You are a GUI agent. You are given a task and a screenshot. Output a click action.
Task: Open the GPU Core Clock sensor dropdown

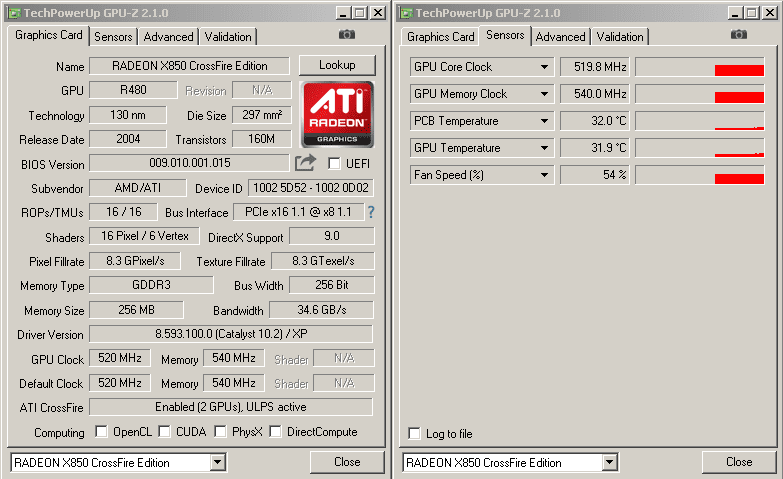click(544, 67)
